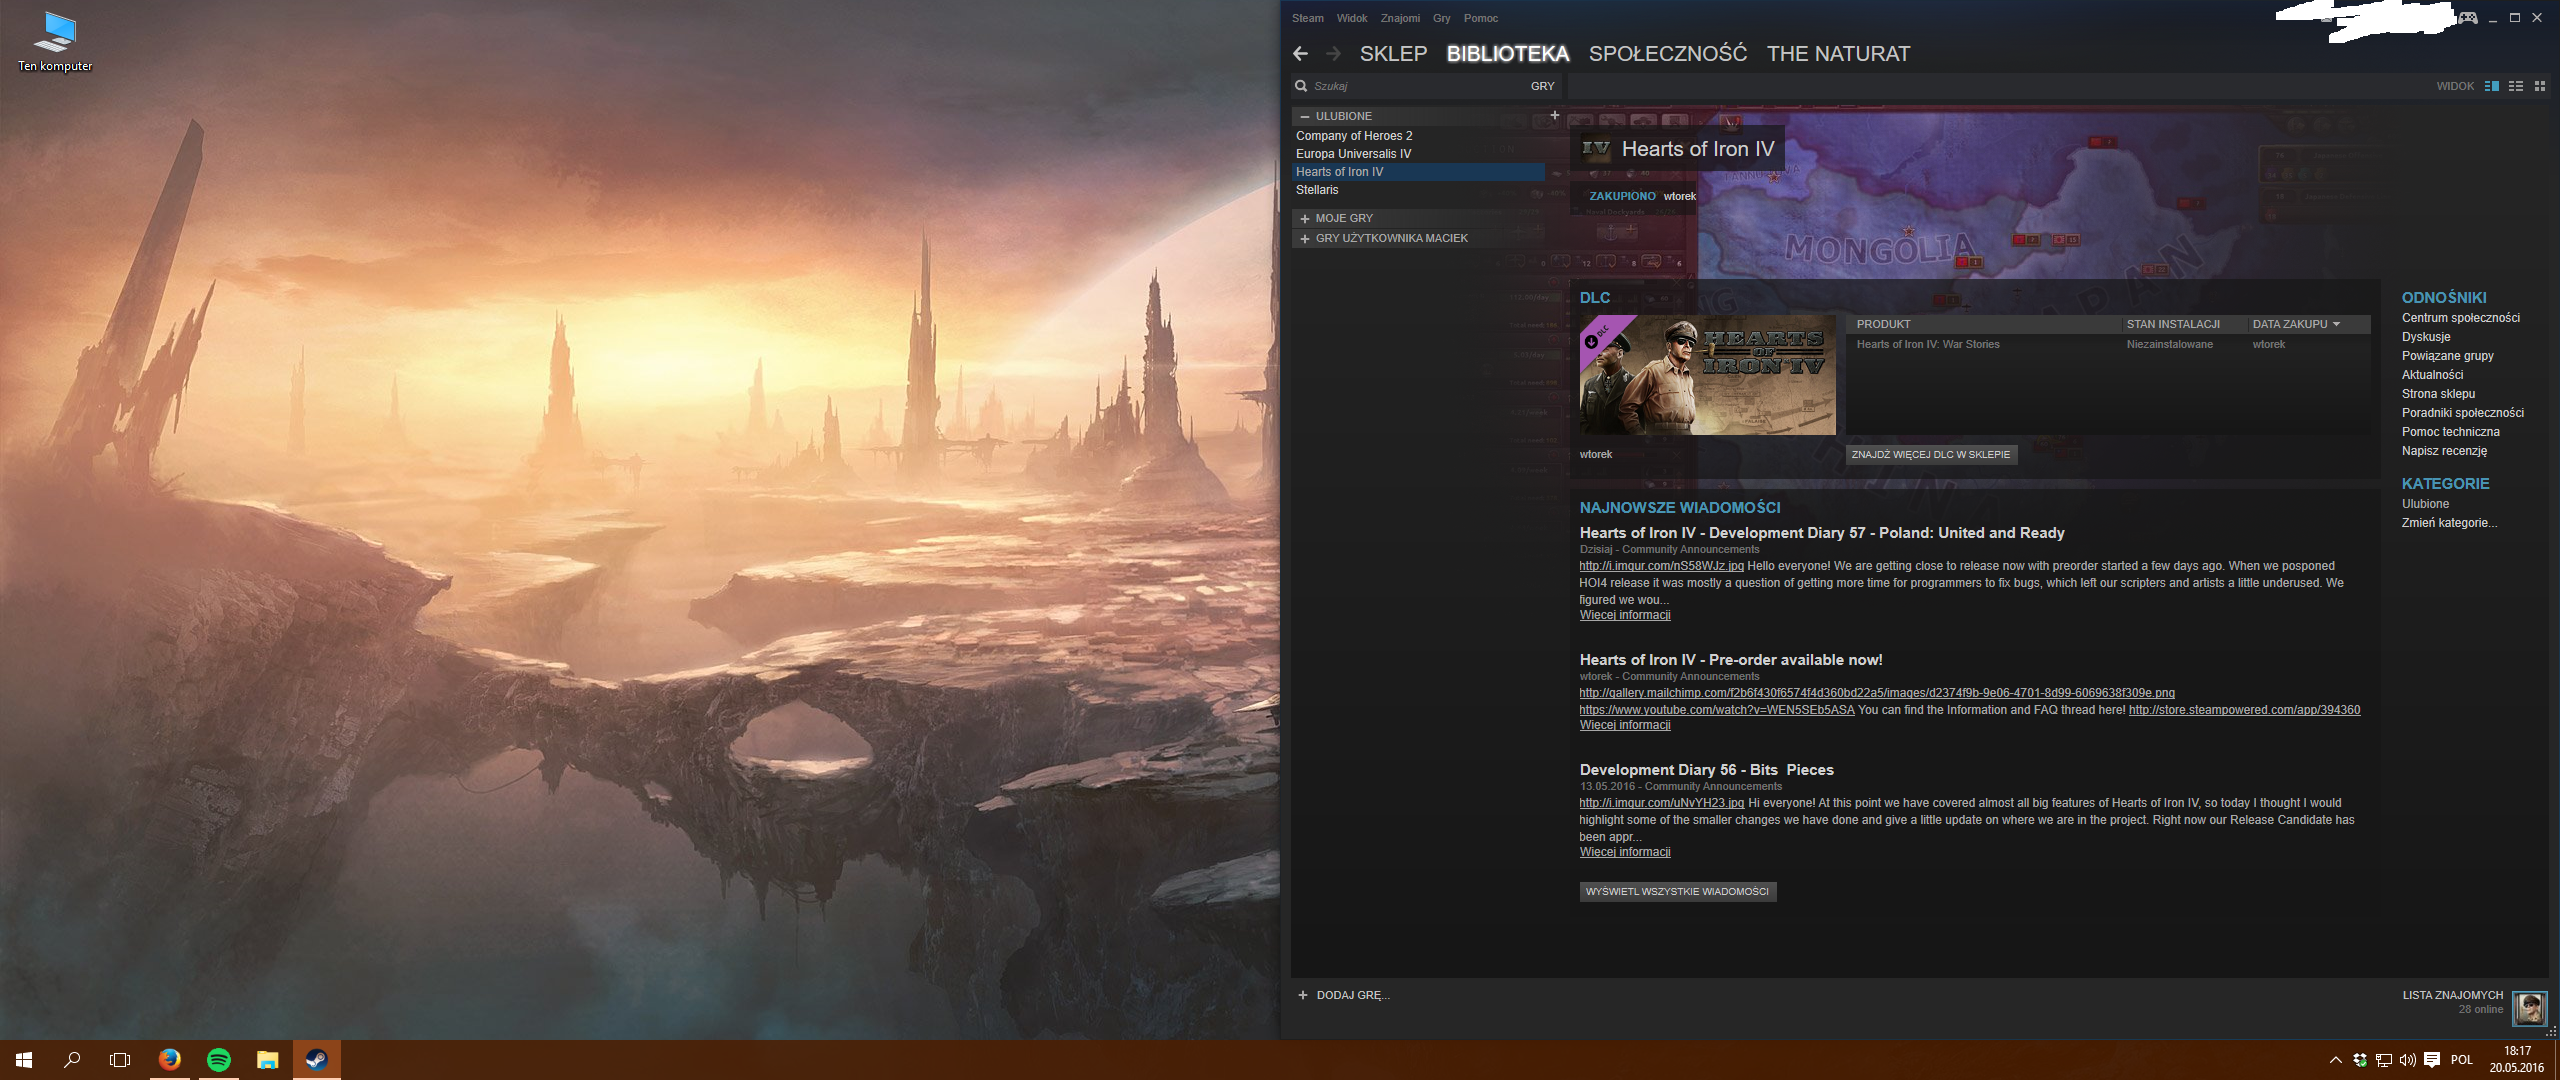This screenshot has width=2560, height=1080.
Task: Click the friends list avatar icon
Action: coord(2529,1007)
